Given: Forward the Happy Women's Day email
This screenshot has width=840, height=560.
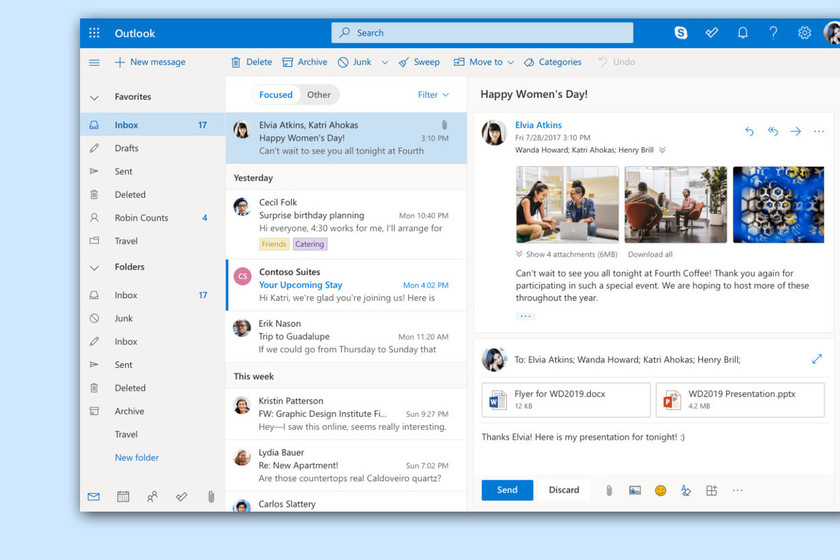Looking at the screenshot, I should [x=796, y=131].
